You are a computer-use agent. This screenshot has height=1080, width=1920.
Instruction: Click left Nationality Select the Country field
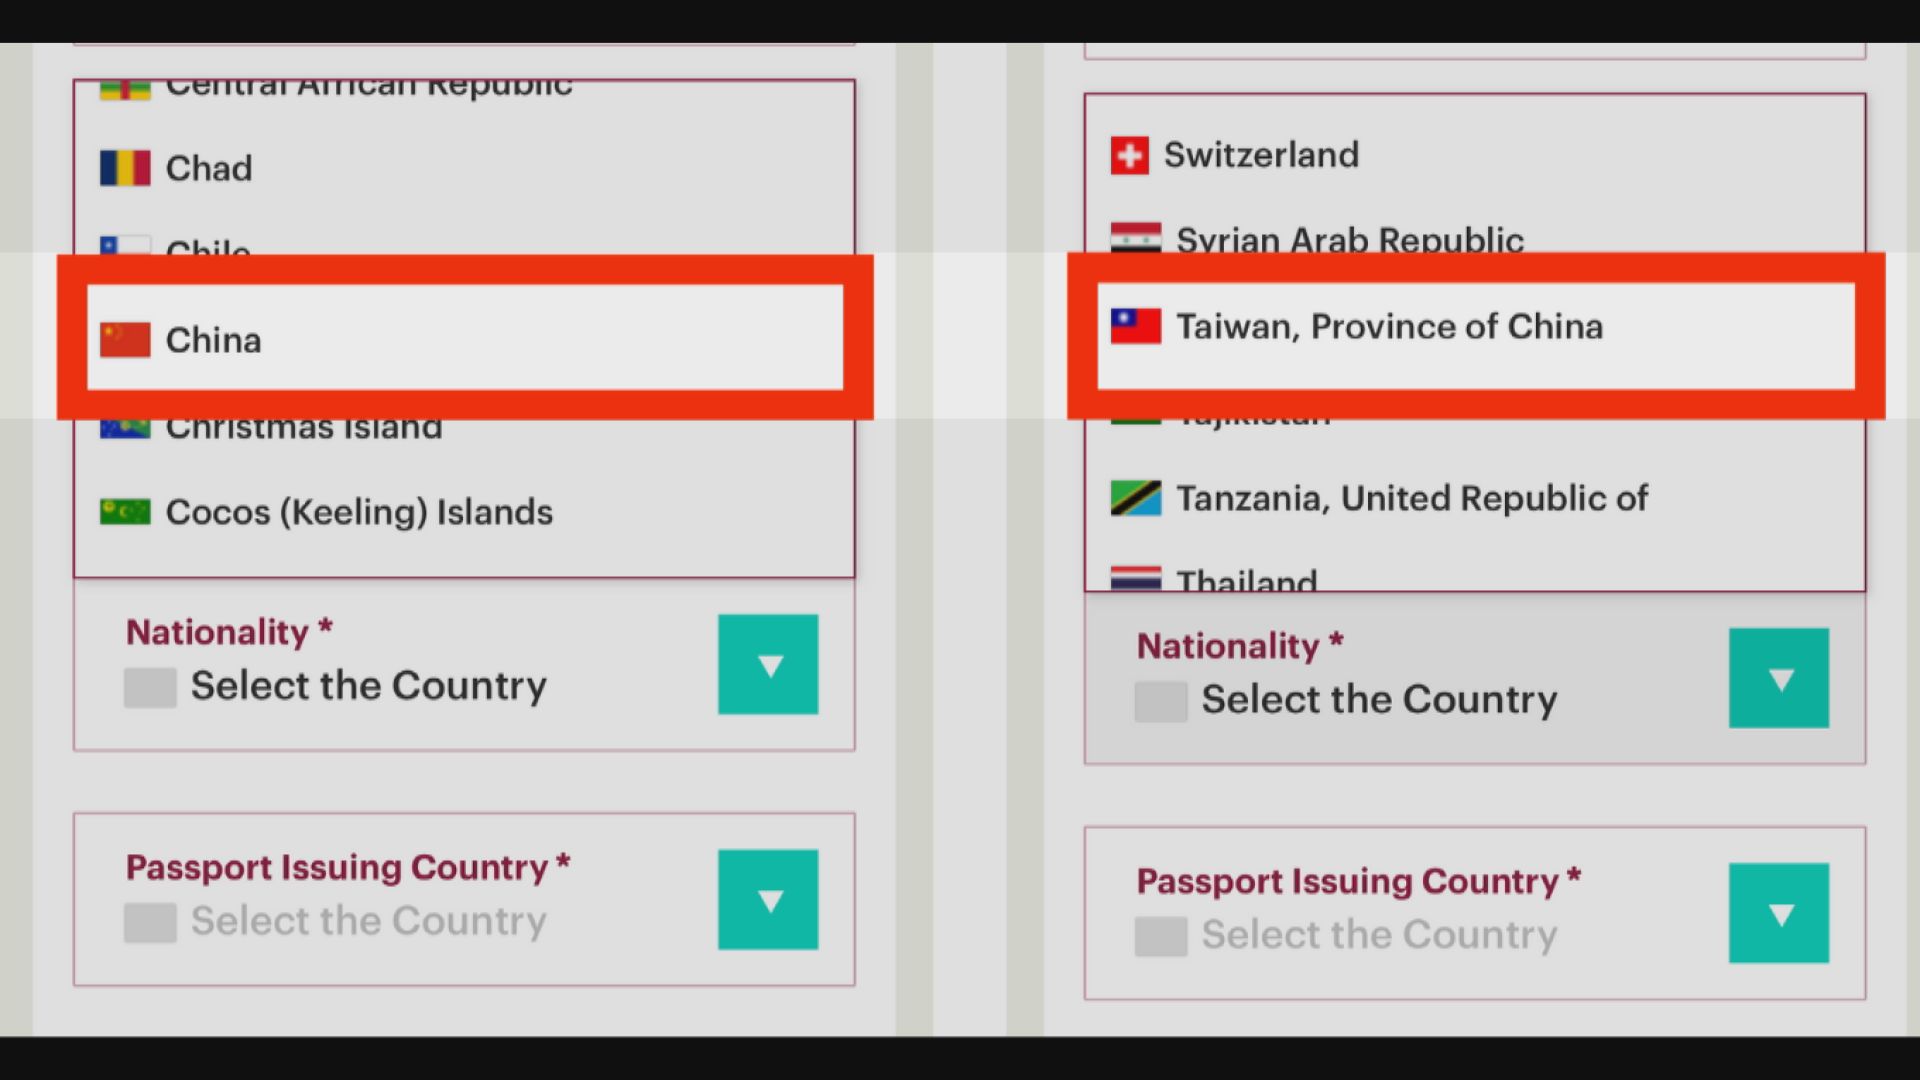click(x=368, y=686)
